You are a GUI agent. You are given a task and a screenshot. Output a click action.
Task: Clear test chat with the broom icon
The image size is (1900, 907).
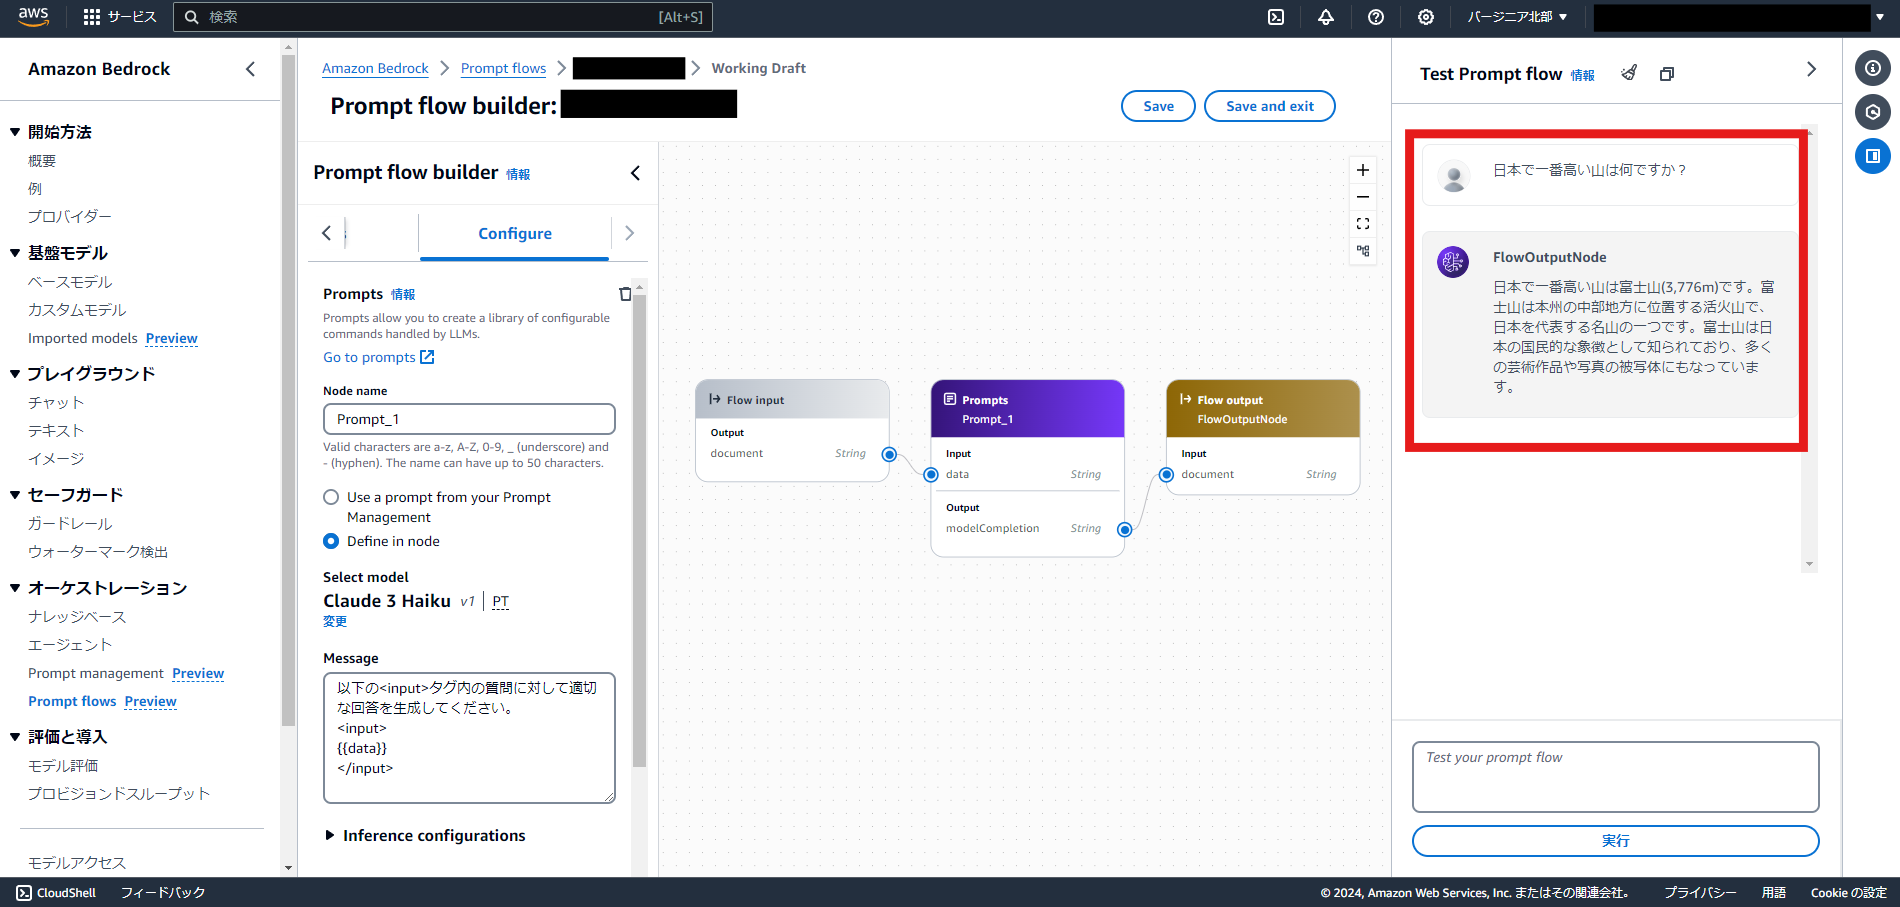(1629, 73)
